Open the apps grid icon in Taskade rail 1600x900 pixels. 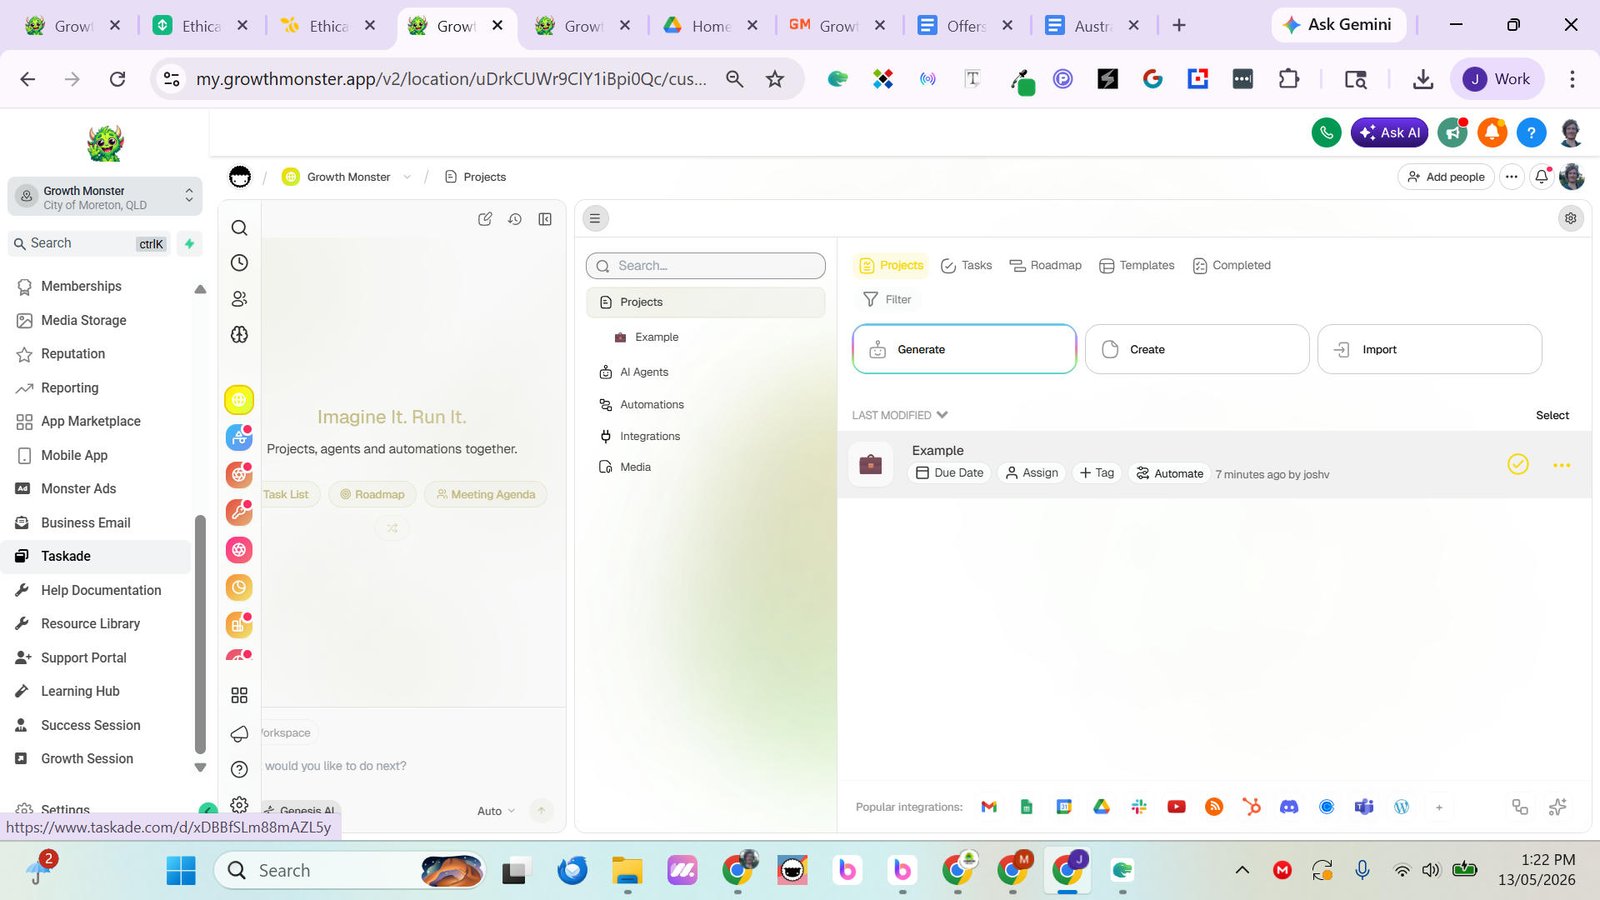click(239, 695)
